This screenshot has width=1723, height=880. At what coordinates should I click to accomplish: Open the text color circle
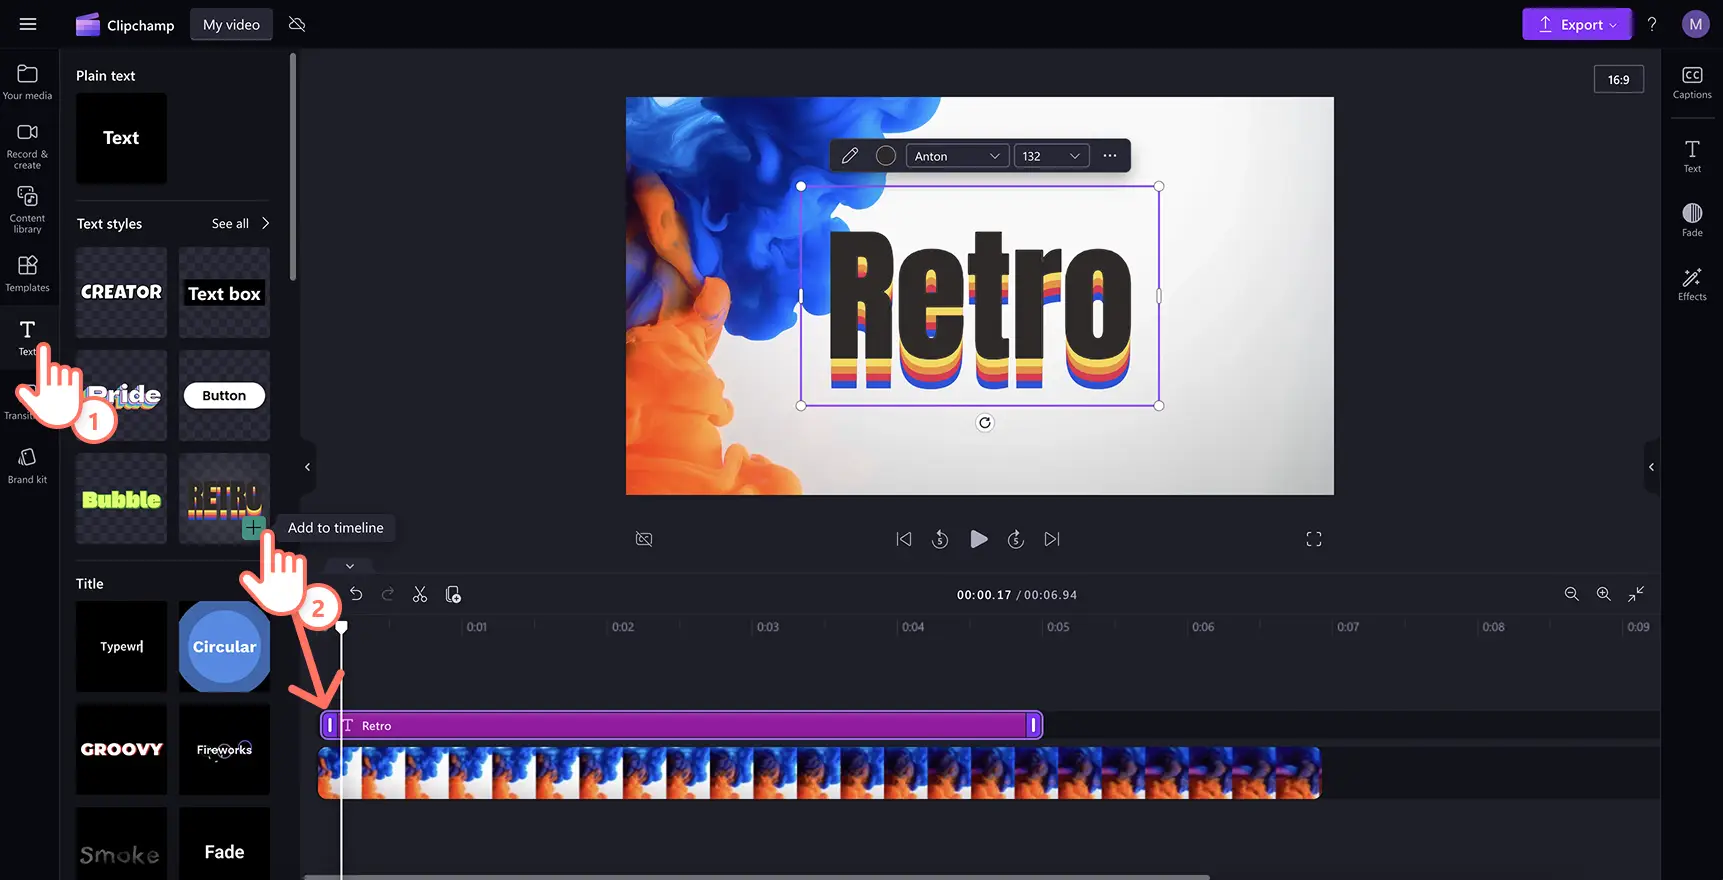885,156
